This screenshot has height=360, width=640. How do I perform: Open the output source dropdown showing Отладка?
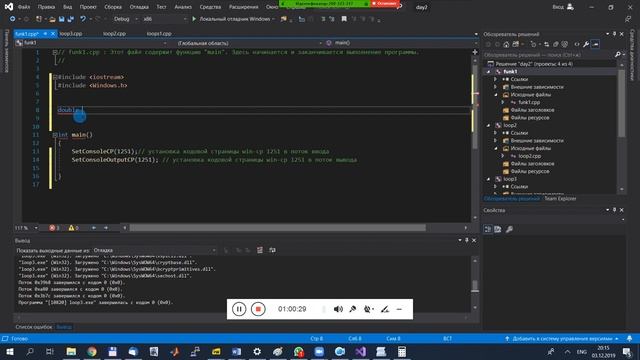click(154, 250)
